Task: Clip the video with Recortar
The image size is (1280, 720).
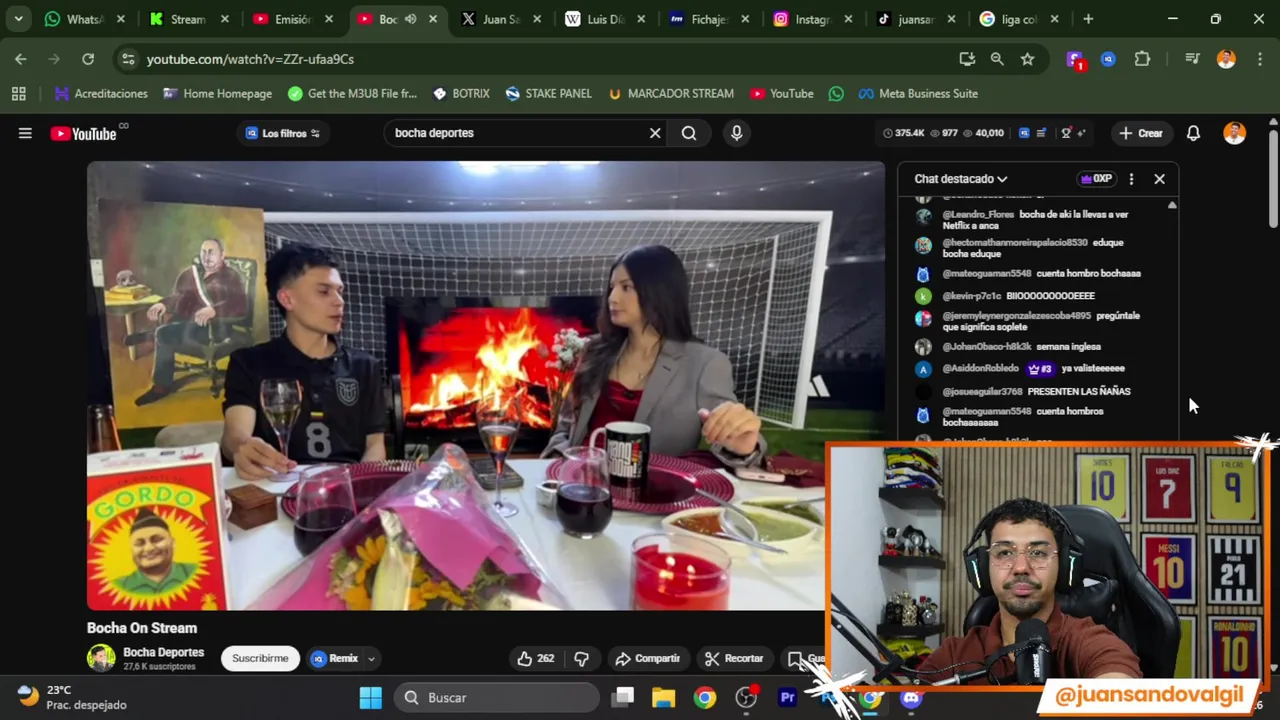Action: click(x=734, y=658)
